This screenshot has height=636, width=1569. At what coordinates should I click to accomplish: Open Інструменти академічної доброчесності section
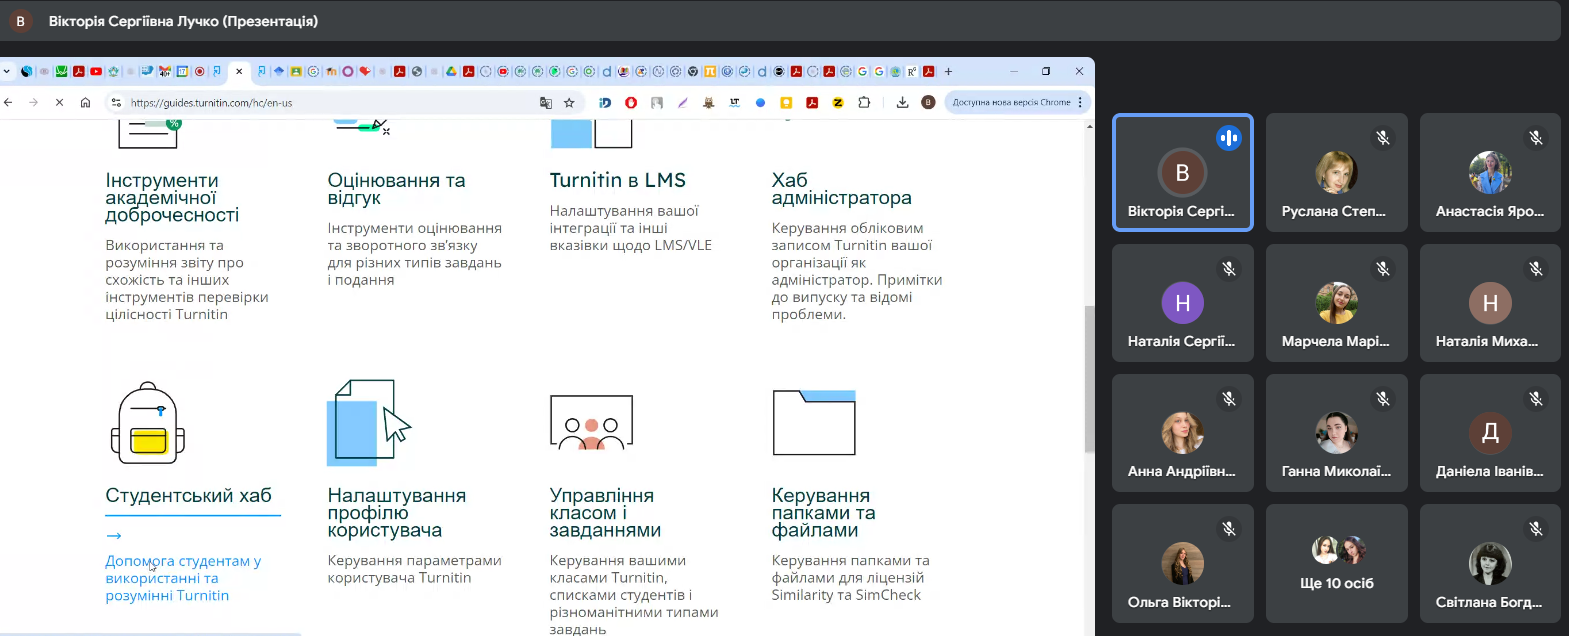172,197
